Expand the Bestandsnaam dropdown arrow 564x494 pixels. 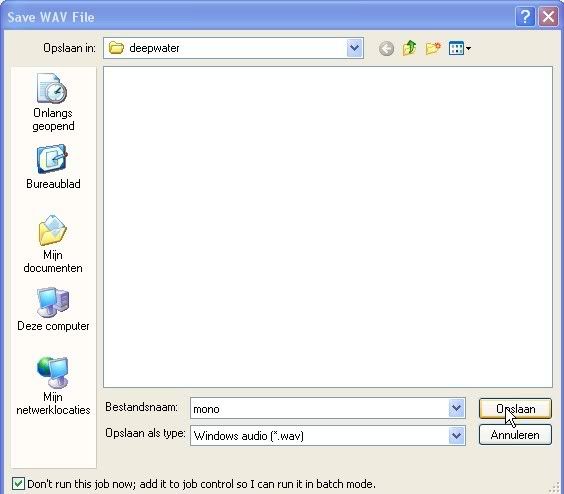(x=456, y=408)
